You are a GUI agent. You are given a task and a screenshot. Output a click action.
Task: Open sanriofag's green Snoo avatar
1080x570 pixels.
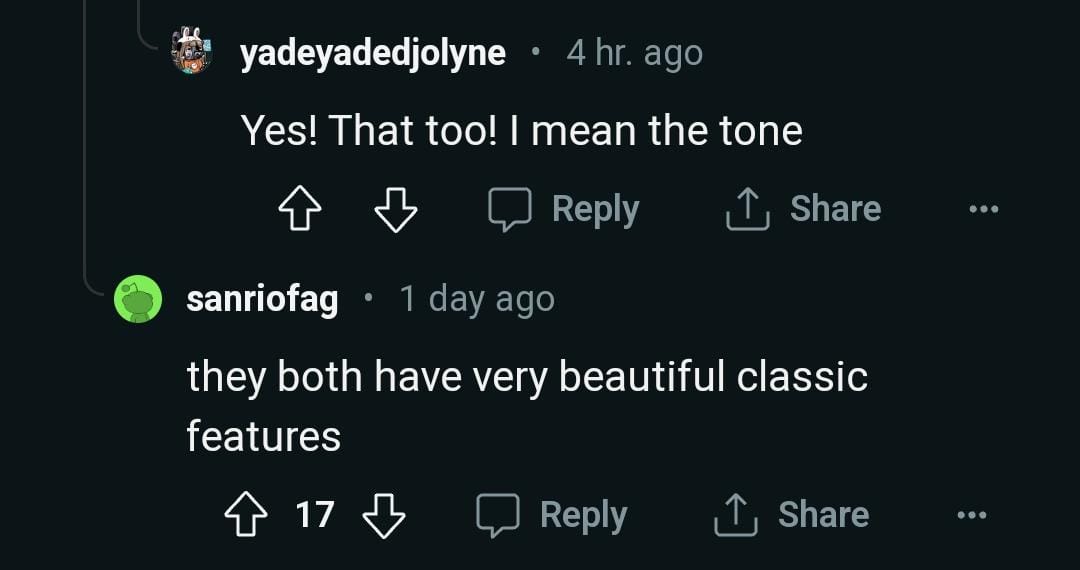click(138, 299)
